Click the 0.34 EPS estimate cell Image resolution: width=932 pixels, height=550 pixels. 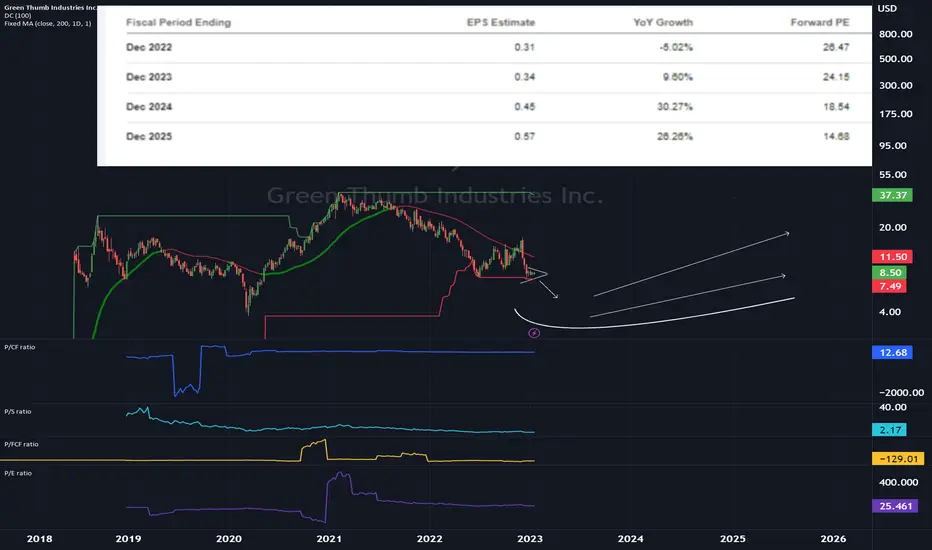pos(524,77)
